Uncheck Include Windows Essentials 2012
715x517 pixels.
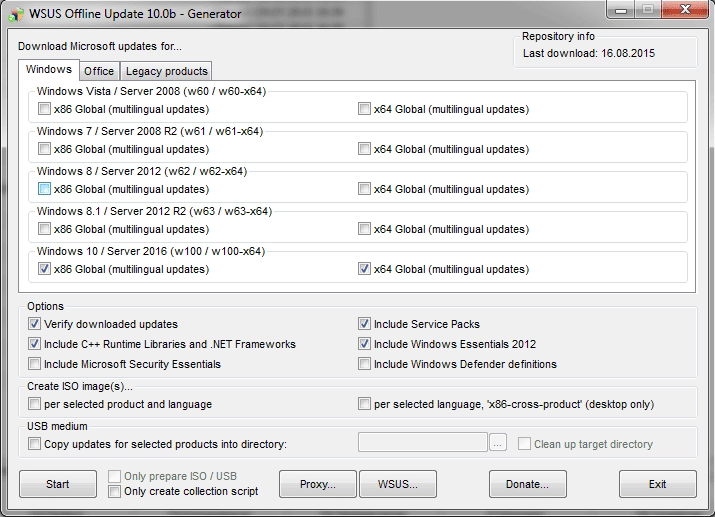pos(364,344)
